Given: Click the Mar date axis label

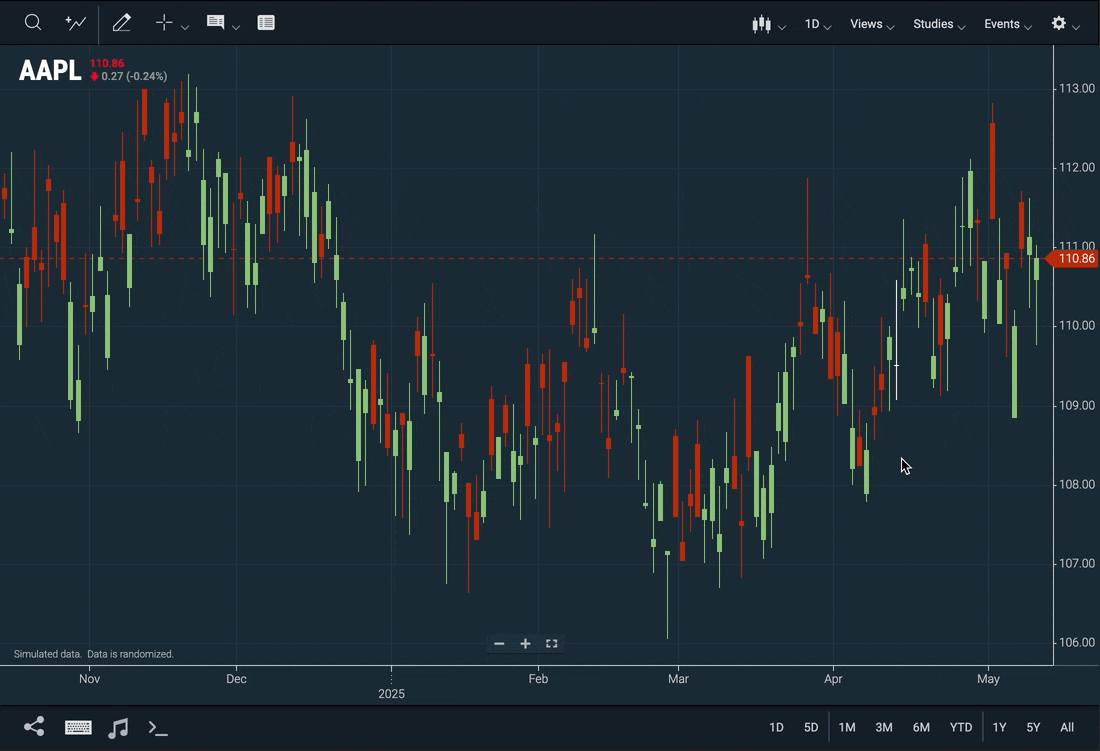Looking at the screenshot, I should pos(678,679).
